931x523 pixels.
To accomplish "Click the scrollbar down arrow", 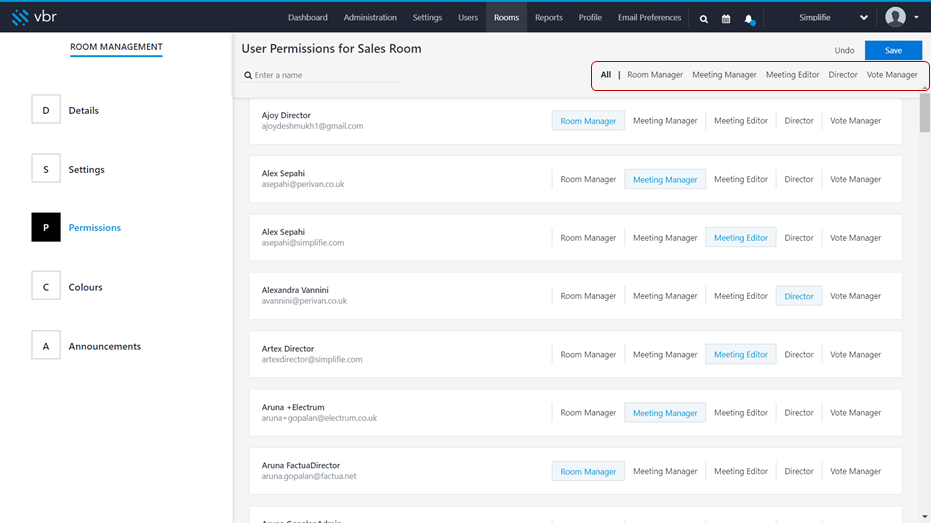I will coord(924,517).
